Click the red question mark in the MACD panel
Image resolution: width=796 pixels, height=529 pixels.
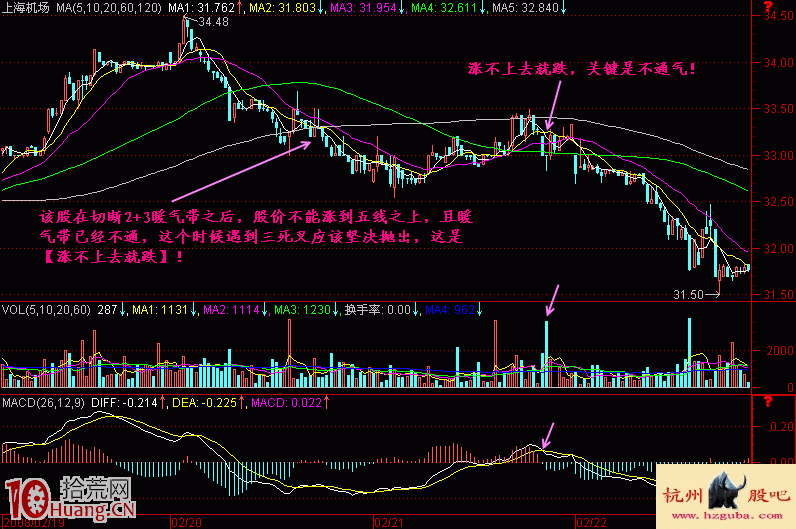click(x=768, y=402)
